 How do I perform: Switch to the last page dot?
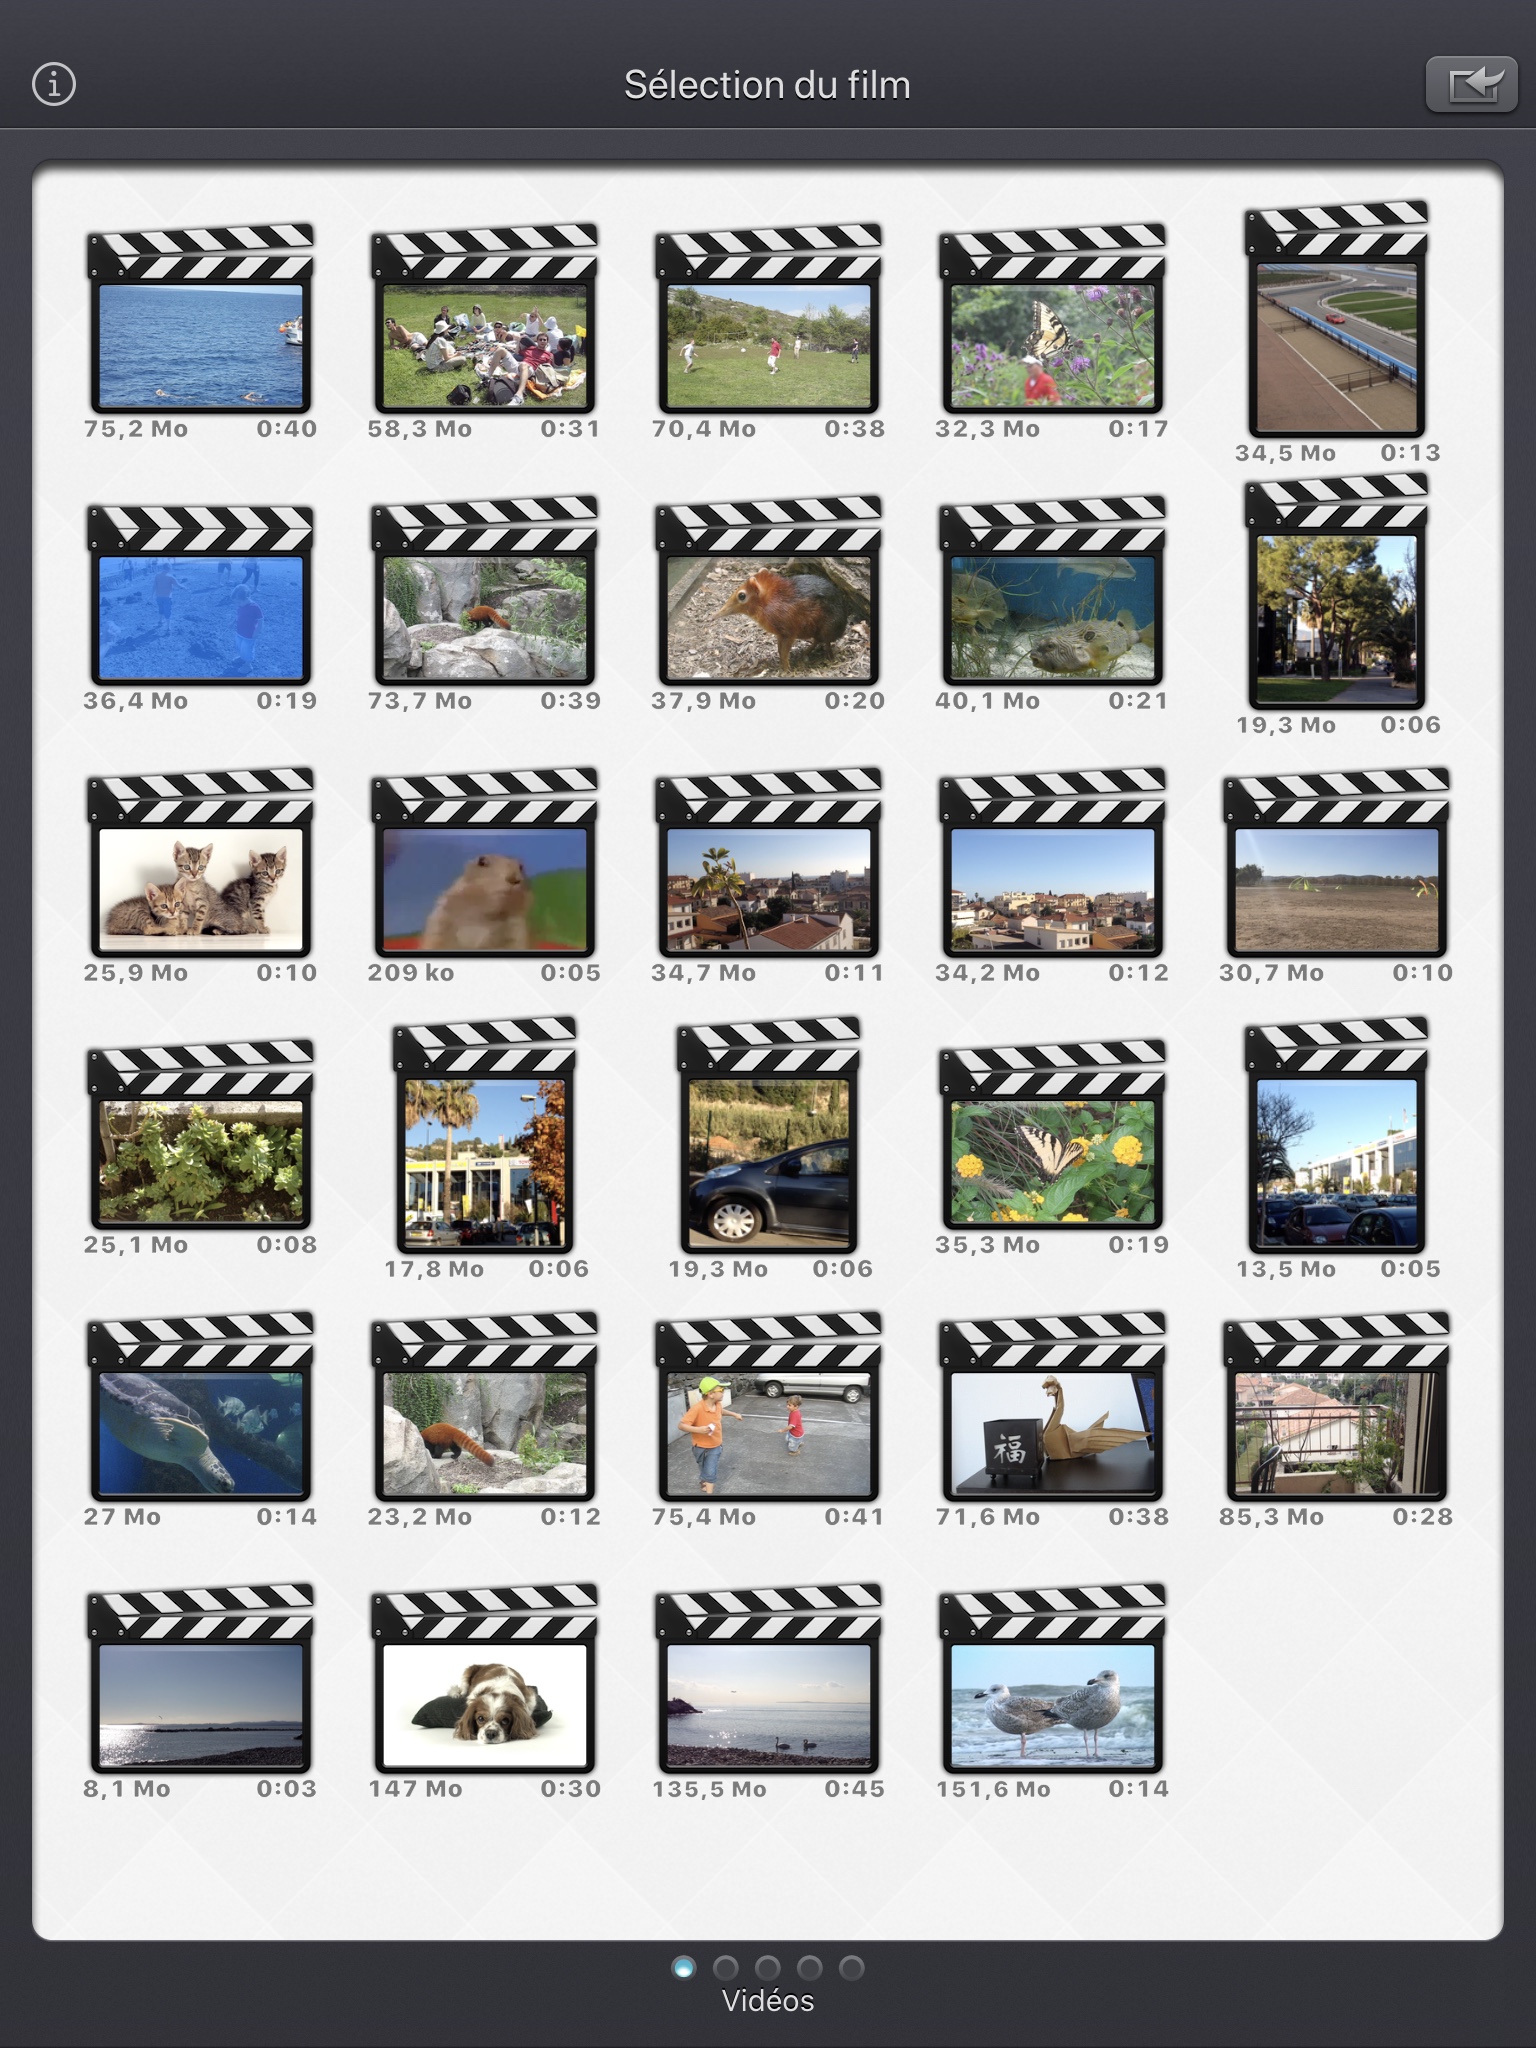tap(852, 1968)
